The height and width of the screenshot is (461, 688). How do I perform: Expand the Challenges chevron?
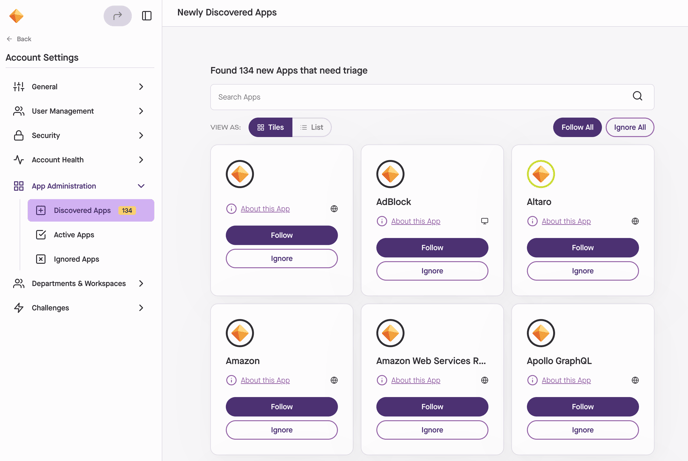click(x=141, y=308)
